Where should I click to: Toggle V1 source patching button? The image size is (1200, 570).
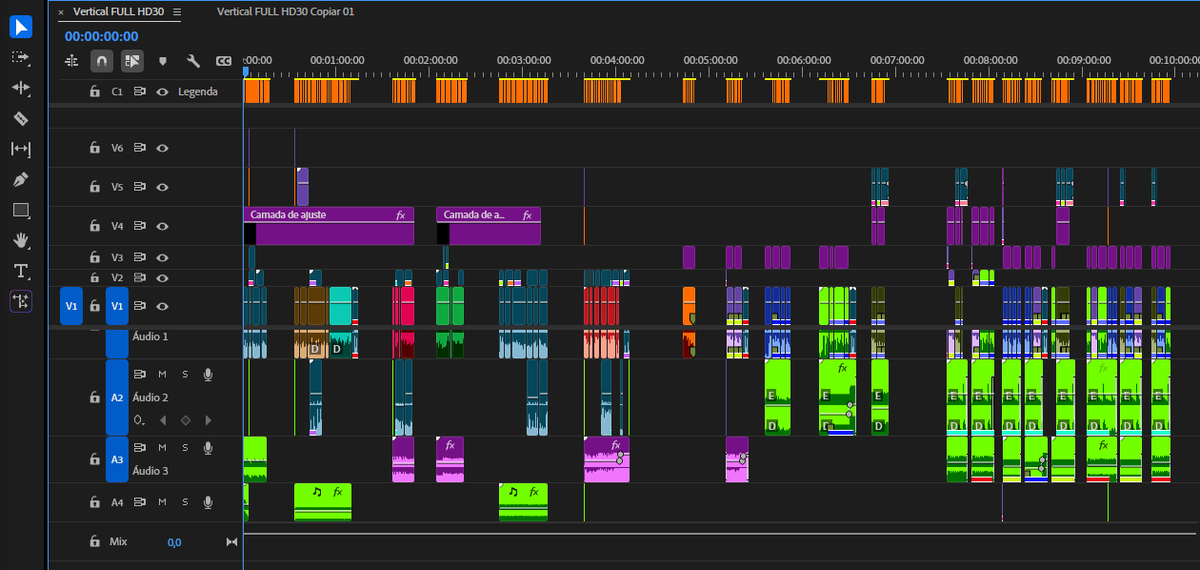tap(71, 306)
